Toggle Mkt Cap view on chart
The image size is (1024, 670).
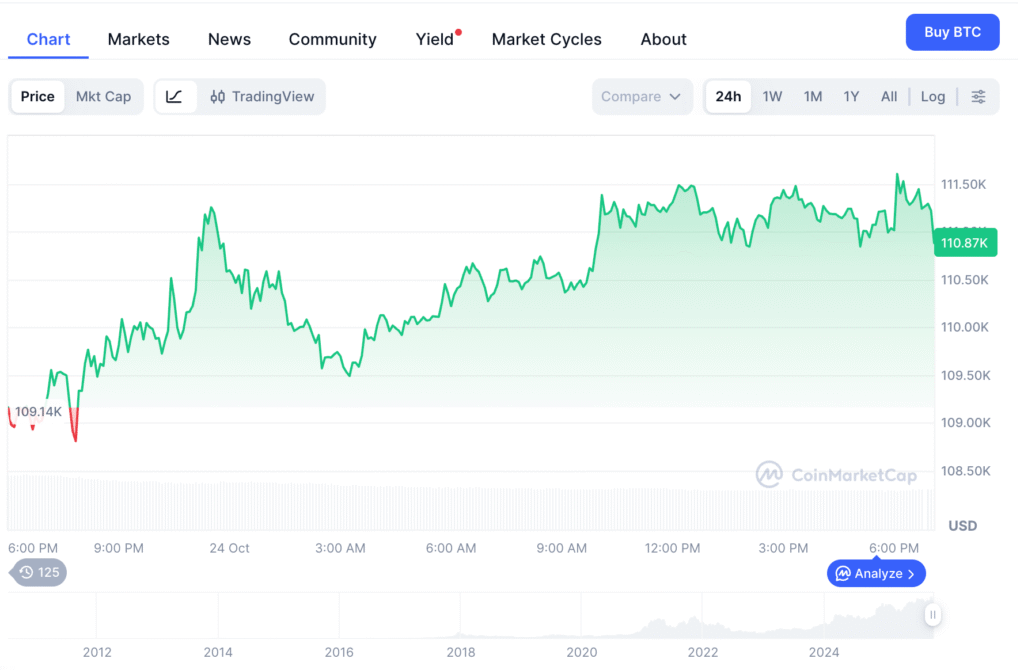[x=103, y=97]
